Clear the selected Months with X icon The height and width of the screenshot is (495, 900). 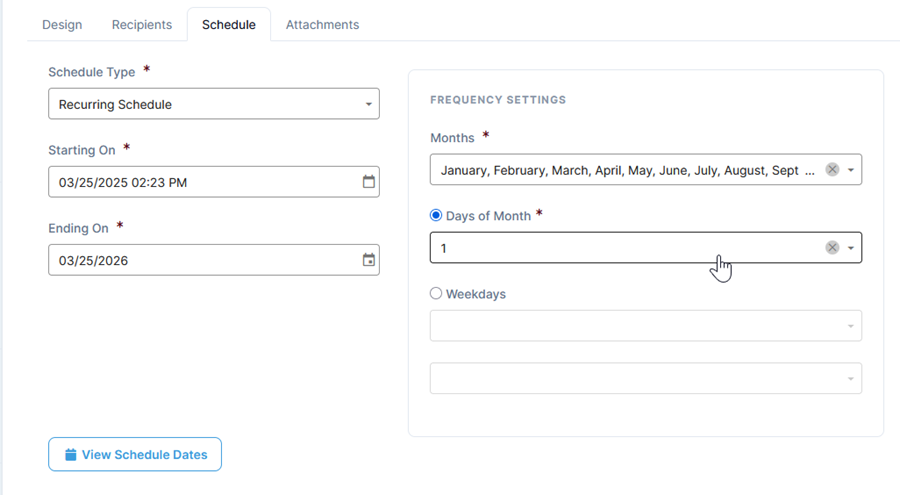832,170
